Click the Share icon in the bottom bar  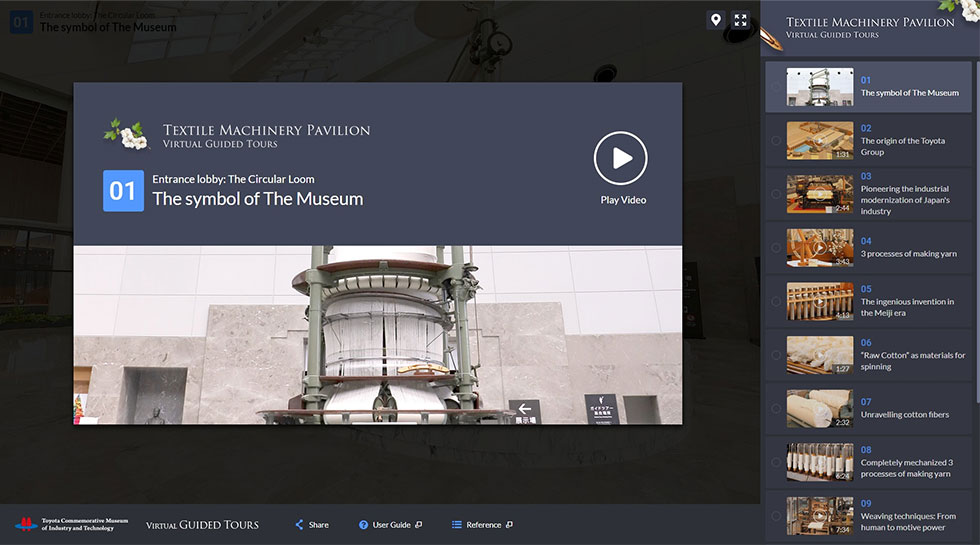pyautogui.click(x=299, y=525)
